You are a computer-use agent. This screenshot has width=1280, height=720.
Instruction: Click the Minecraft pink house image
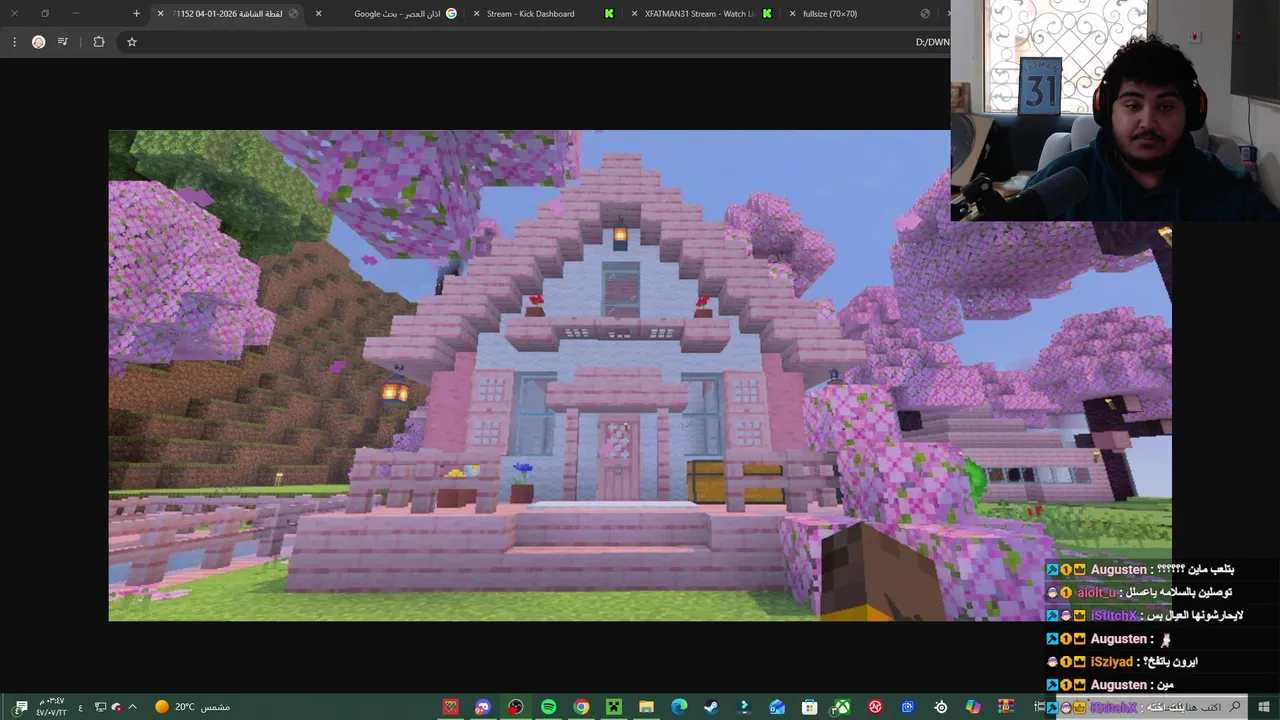tap(640, 375)
